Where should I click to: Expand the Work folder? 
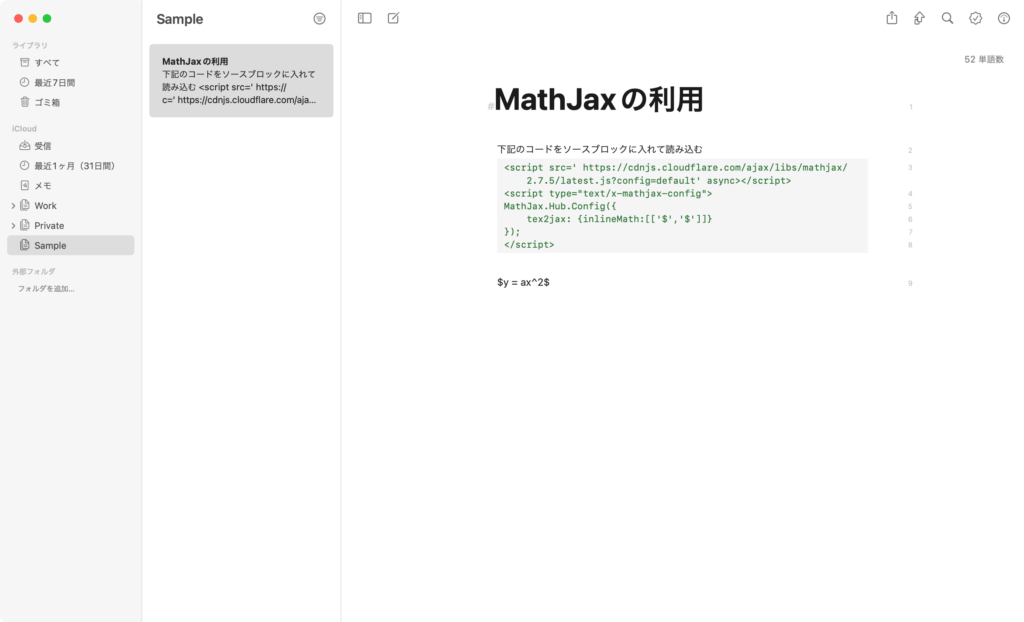(x=14, y=205)
